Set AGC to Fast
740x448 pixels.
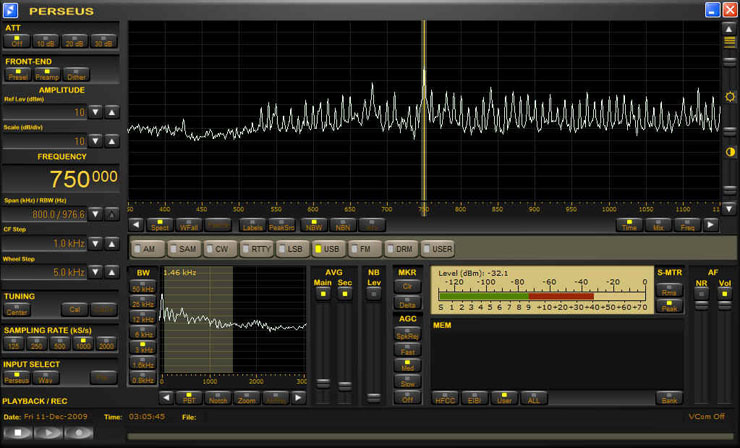(x=407, y=349)
